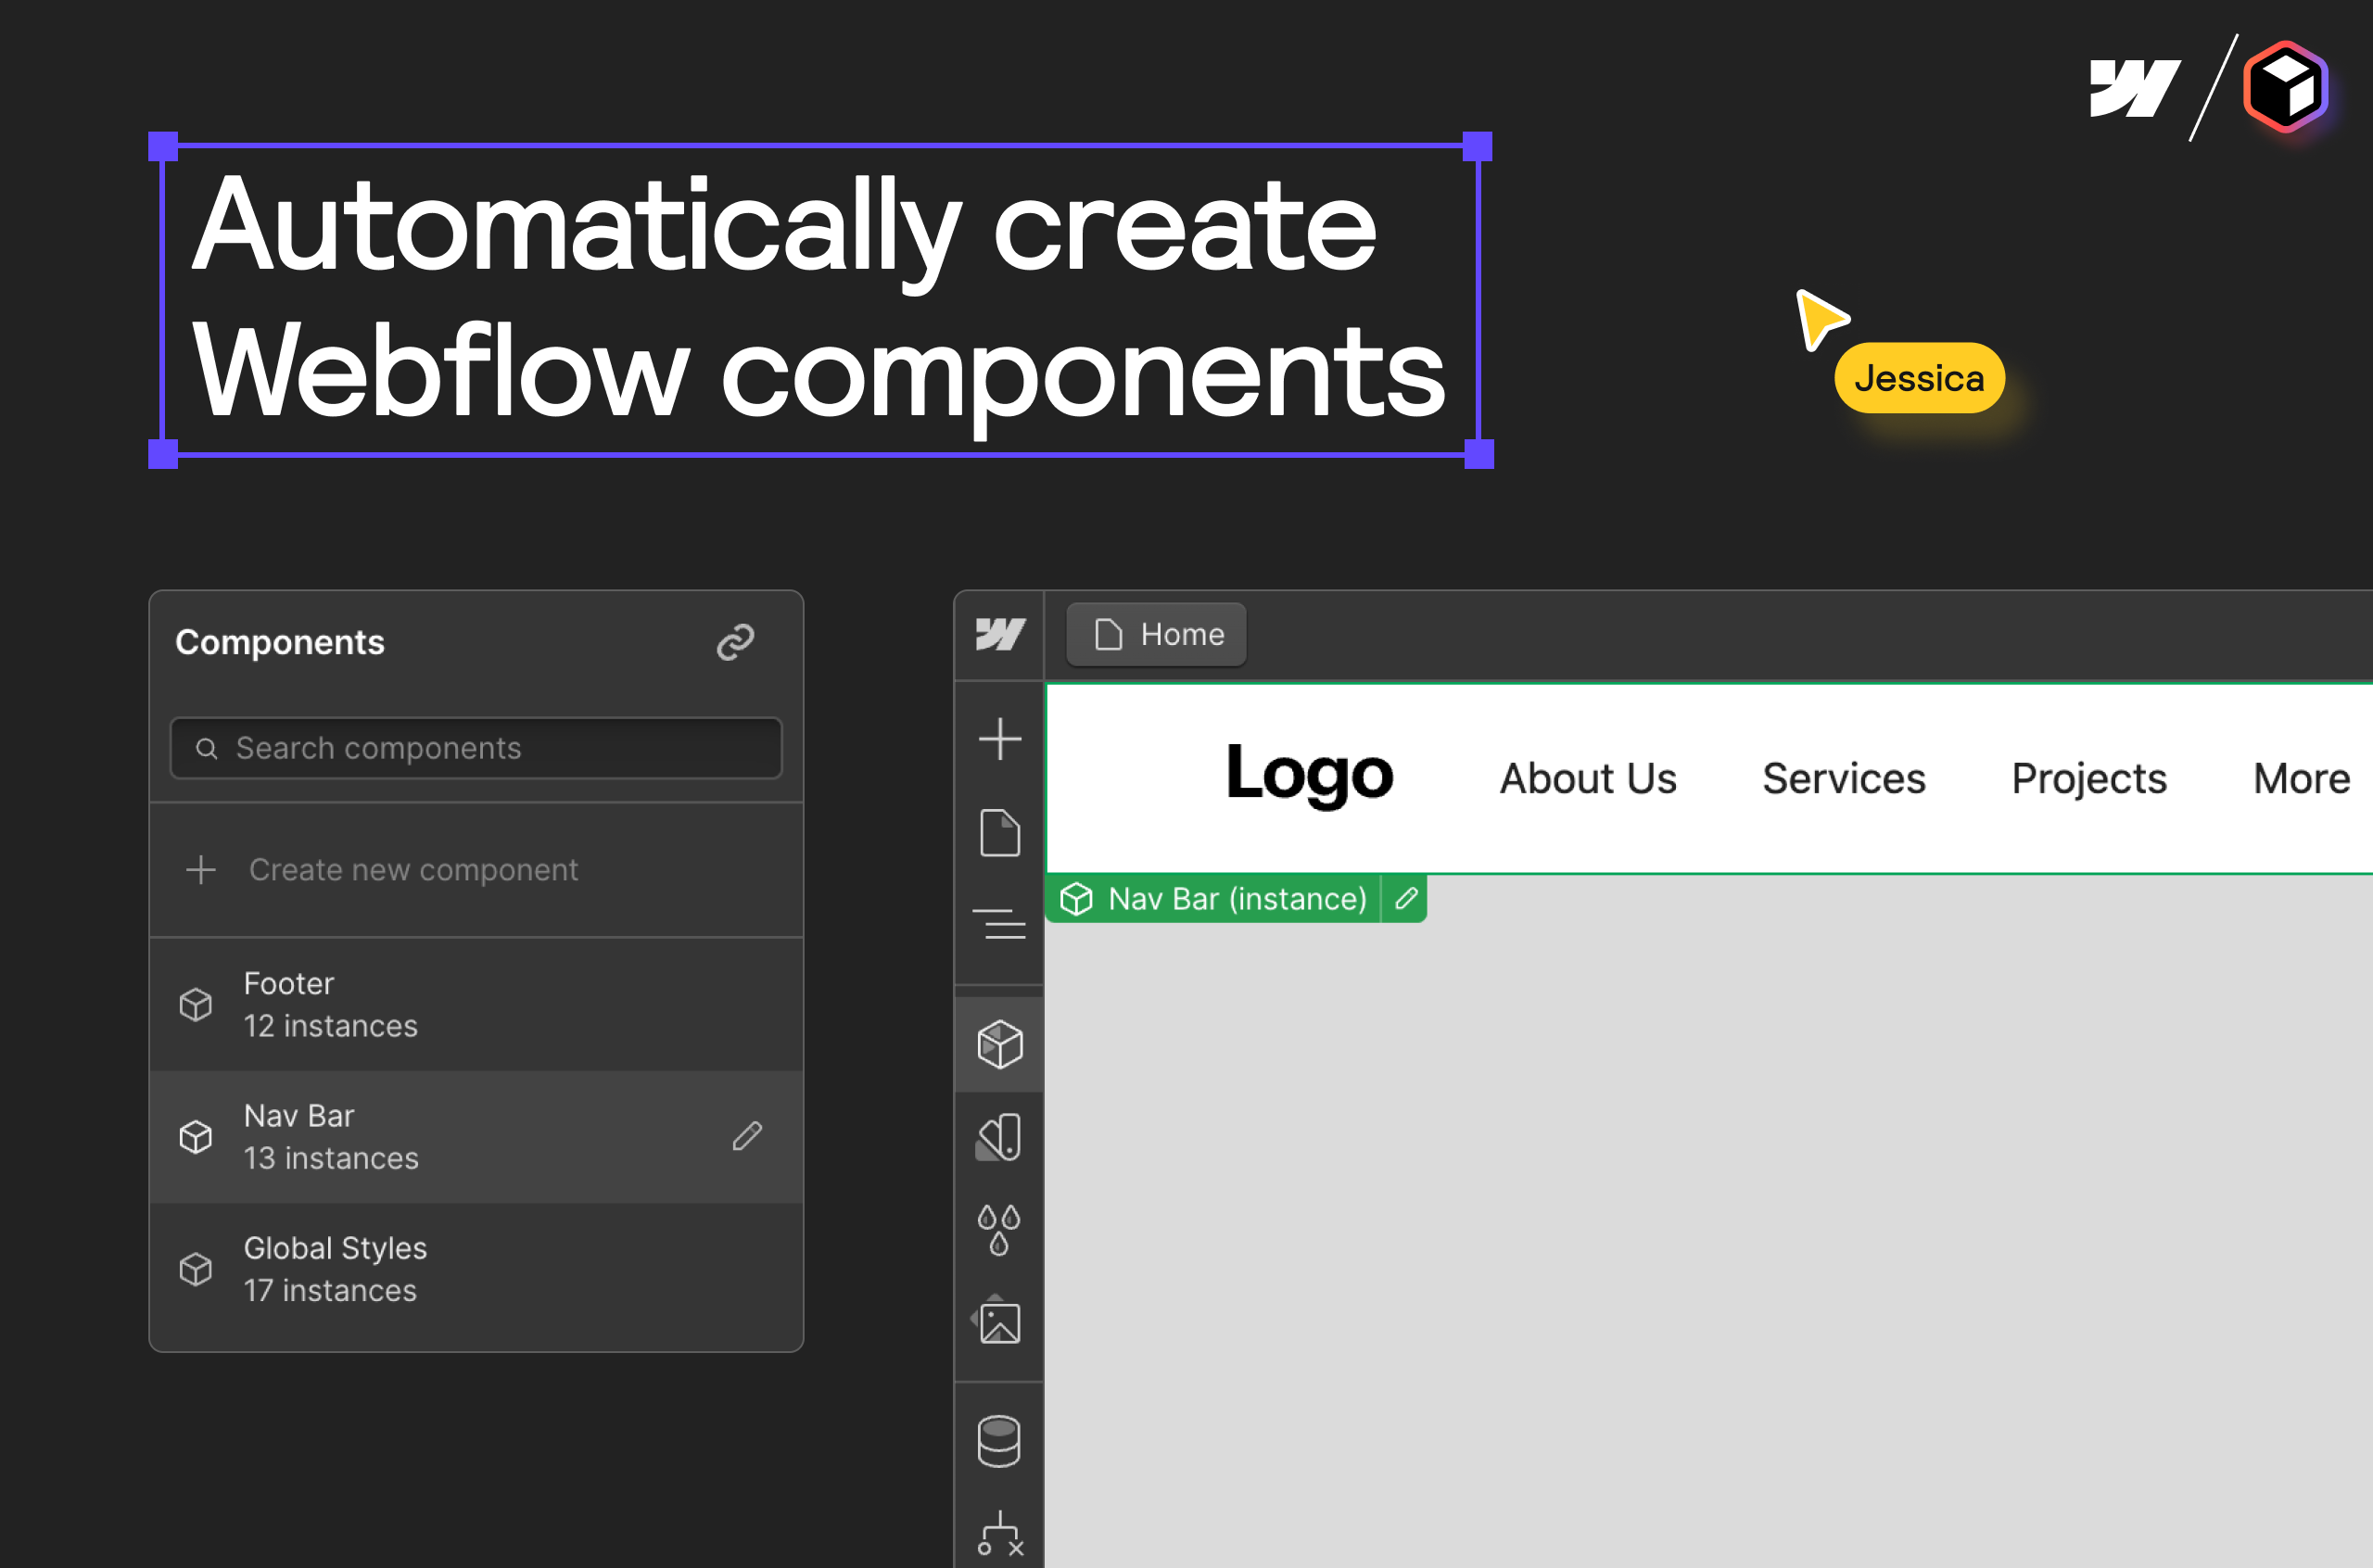Click the cube icon next to Footer
2373x1568 pixels.
(196, 1004)
